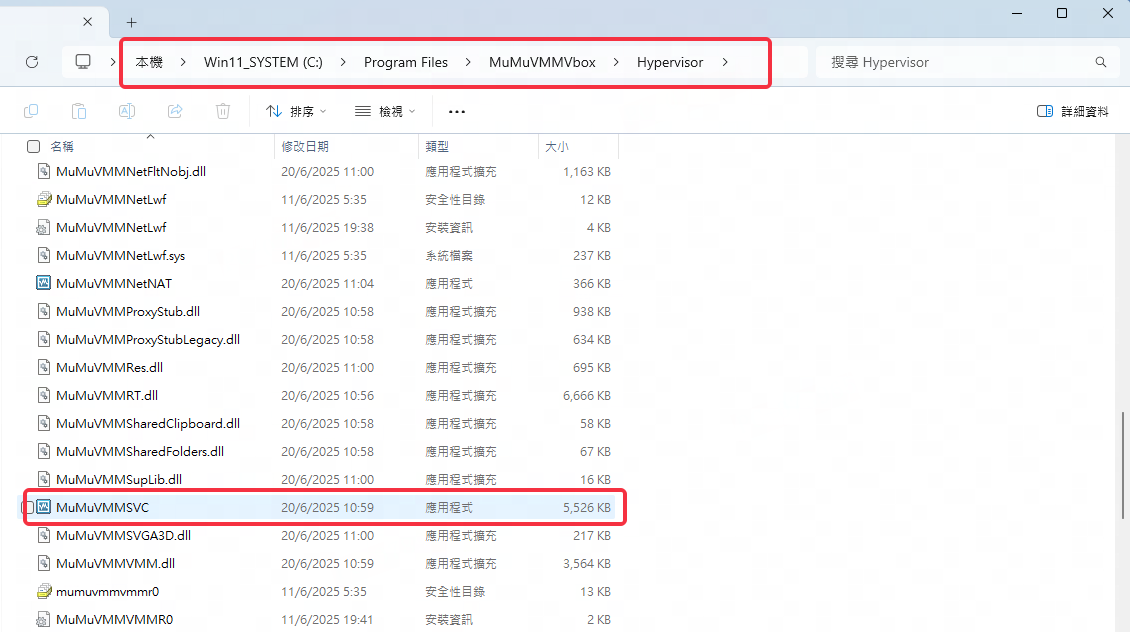This screenshot has width=1130, height=632.
Task: Click the 5,526 KB size cell
Action: (x=587, y=507)
